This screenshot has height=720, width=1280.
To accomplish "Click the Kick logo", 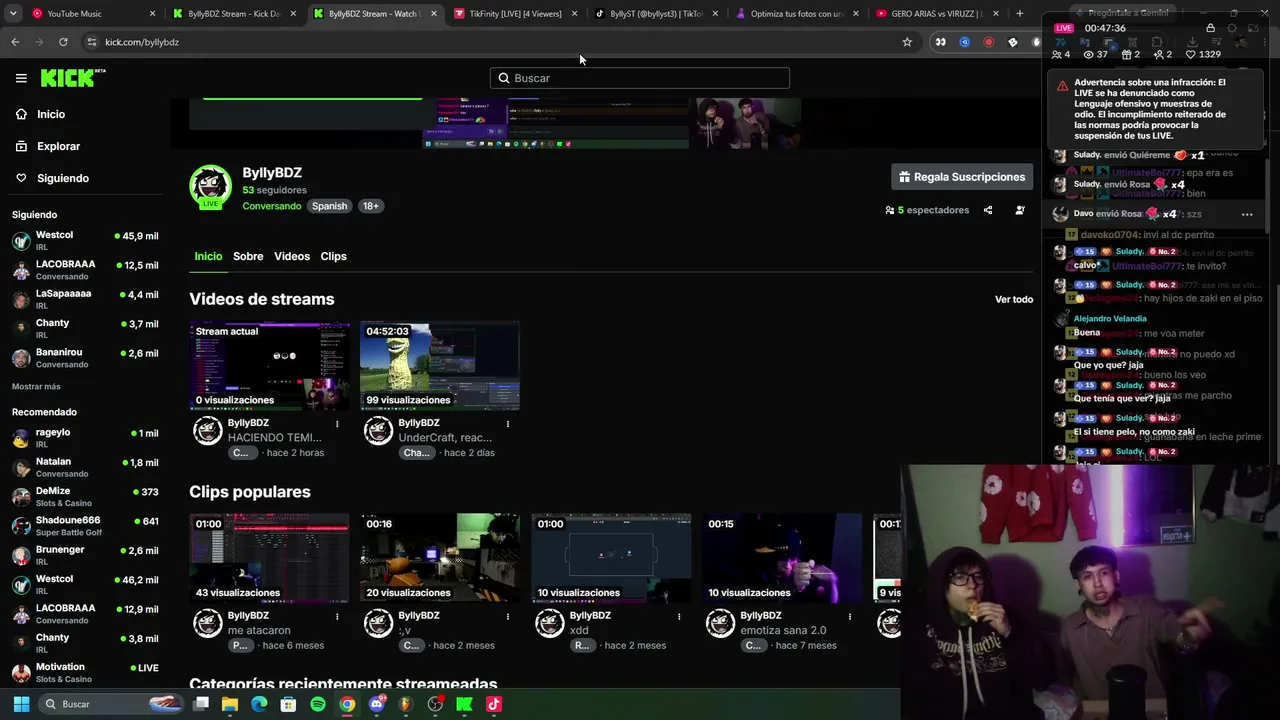I will point(73,78).
